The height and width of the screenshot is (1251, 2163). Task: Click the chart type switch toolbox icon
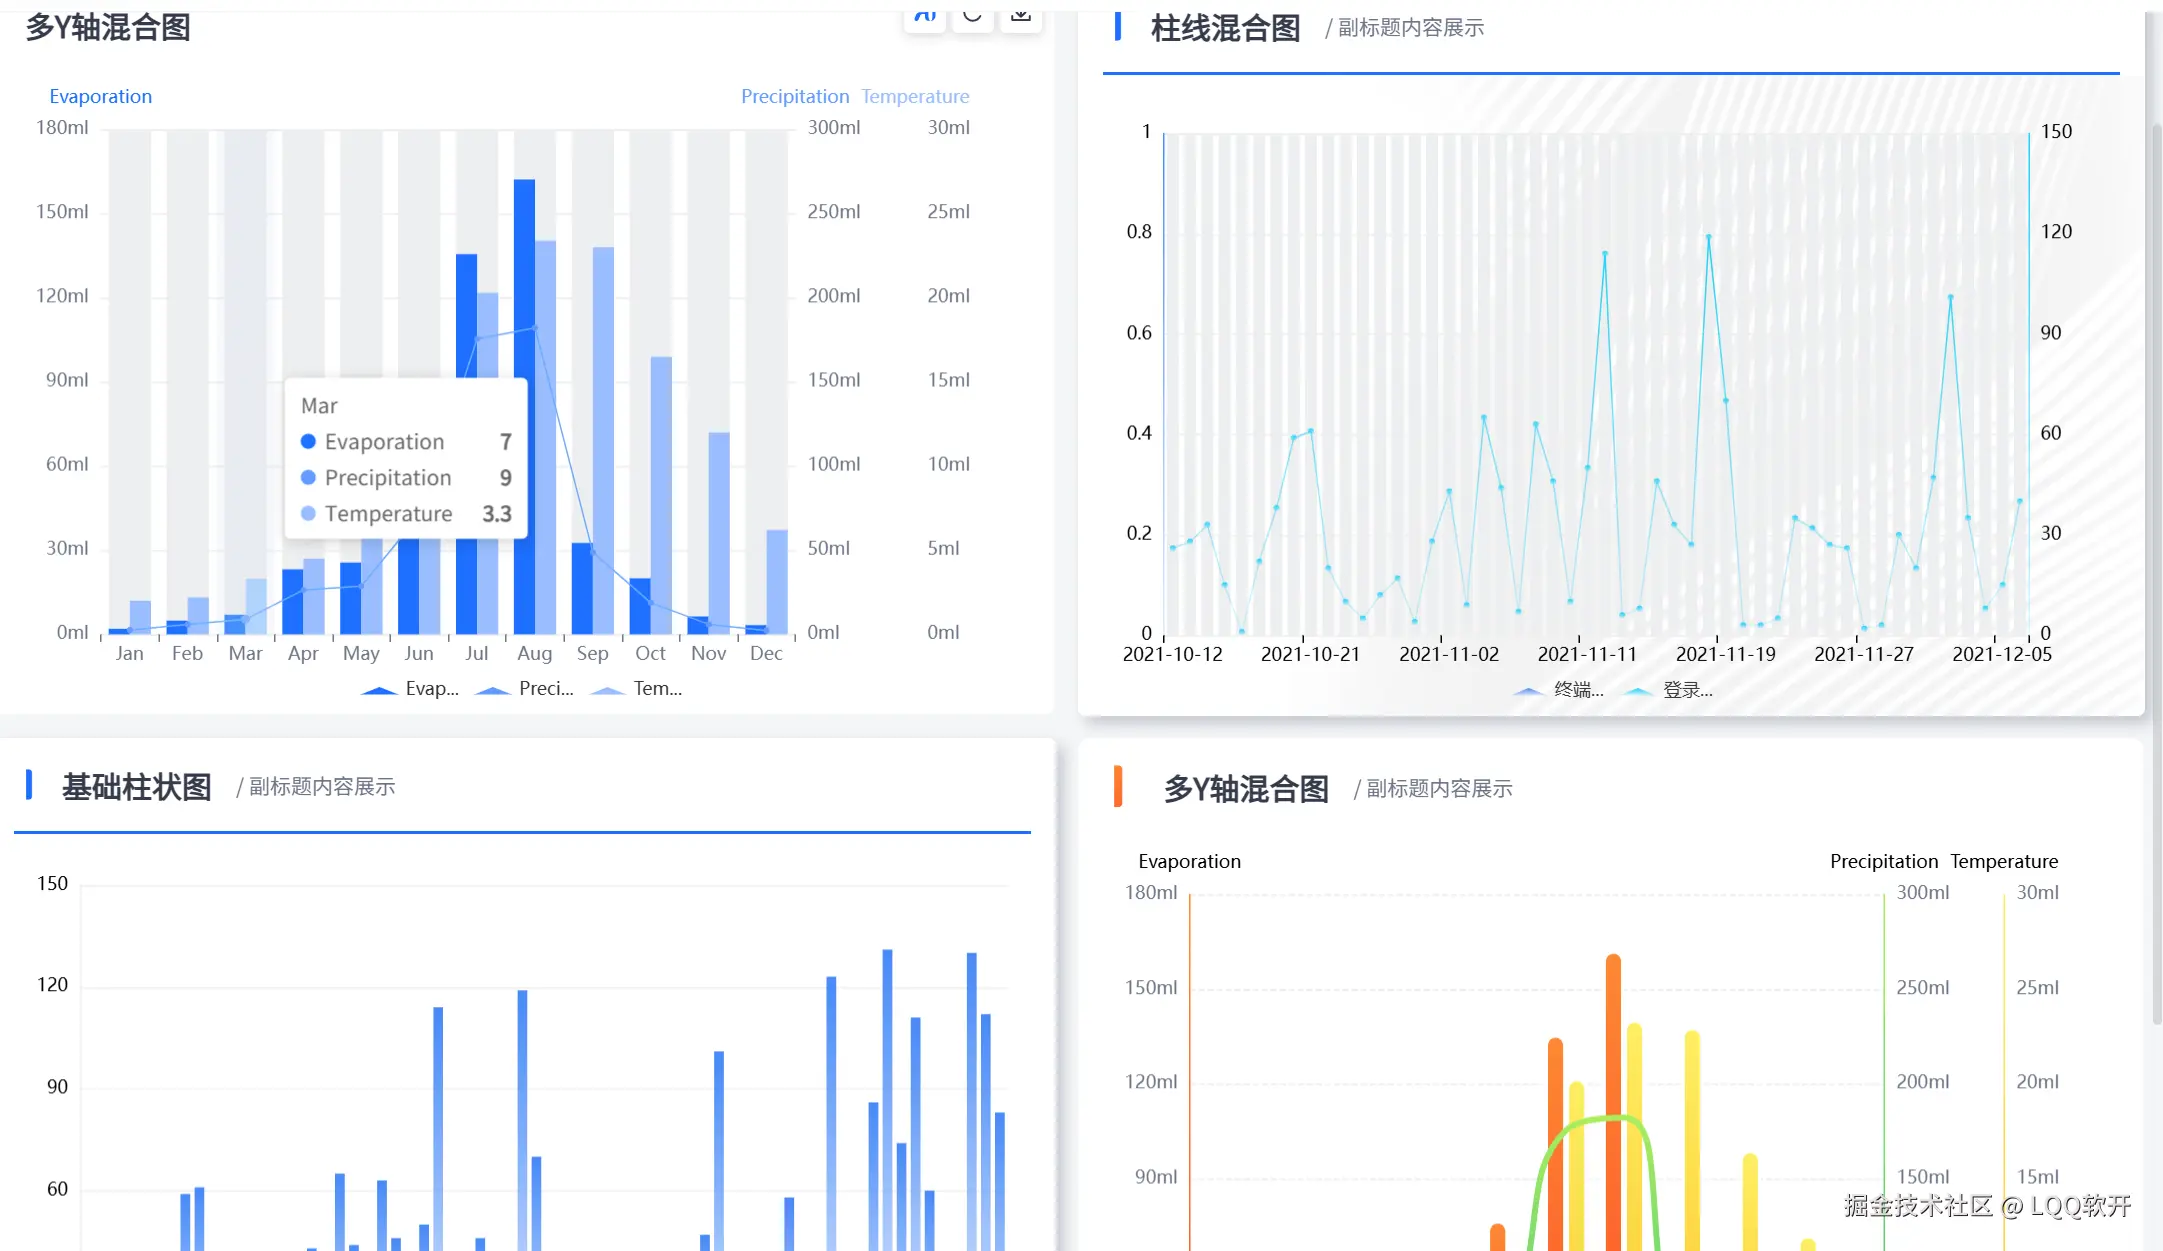tap(925, 17)
